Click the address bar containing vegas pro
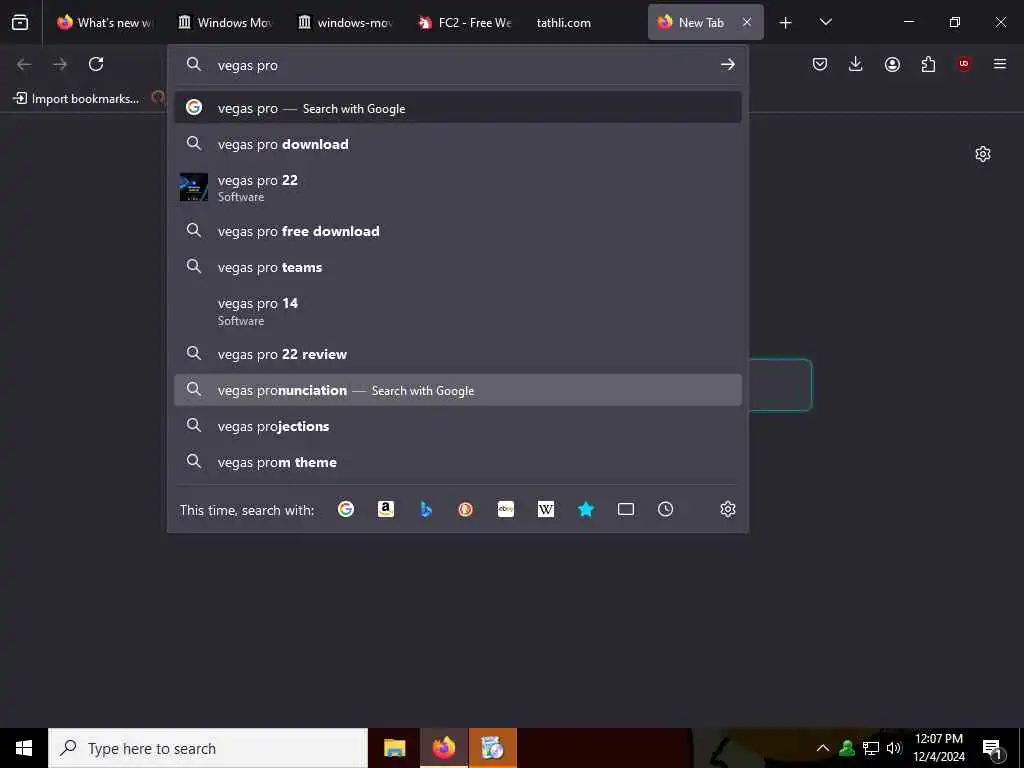Screen dimensions: 1024x768 pos(457,65)
